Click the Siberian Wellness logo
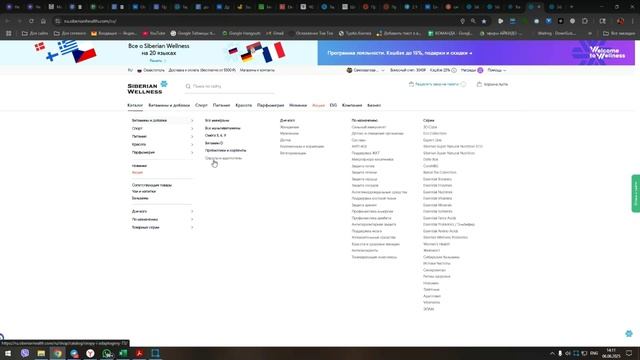This screenshot has width=640, height=360. point(147,87)
